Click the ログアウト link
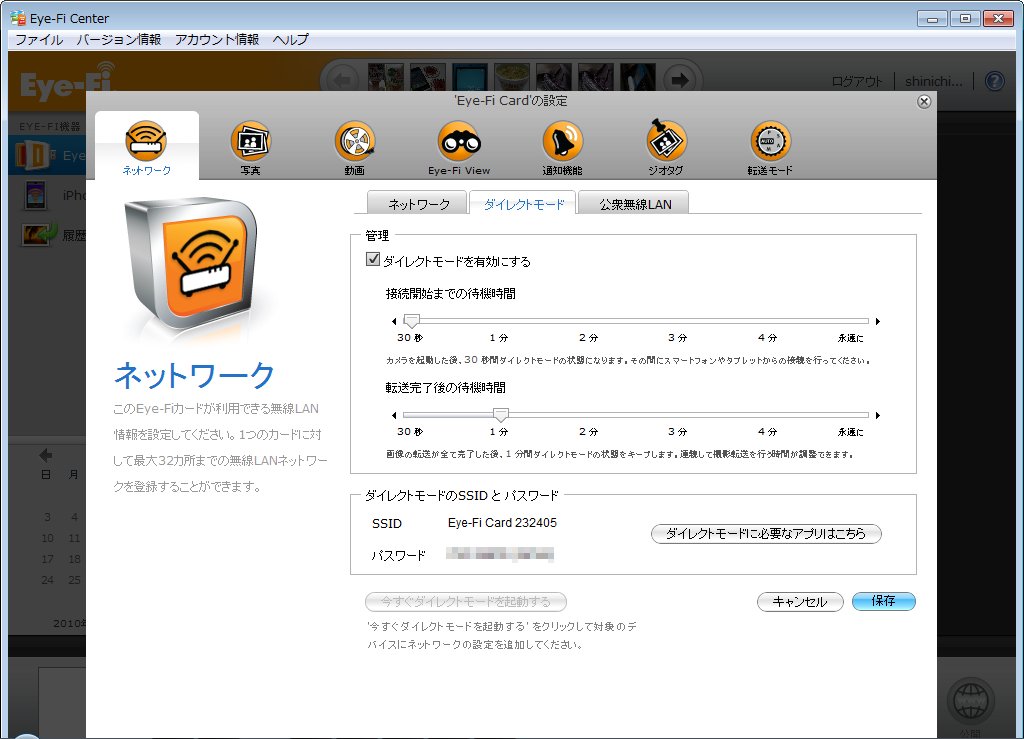Screen dimensions: 1024x739 coord(856,82)
